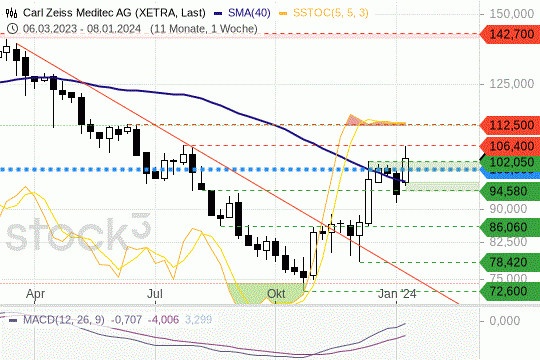Screen dimensions: 540x360
Task: Click the blue SMA(40) legend line marker
Action: 218,13
